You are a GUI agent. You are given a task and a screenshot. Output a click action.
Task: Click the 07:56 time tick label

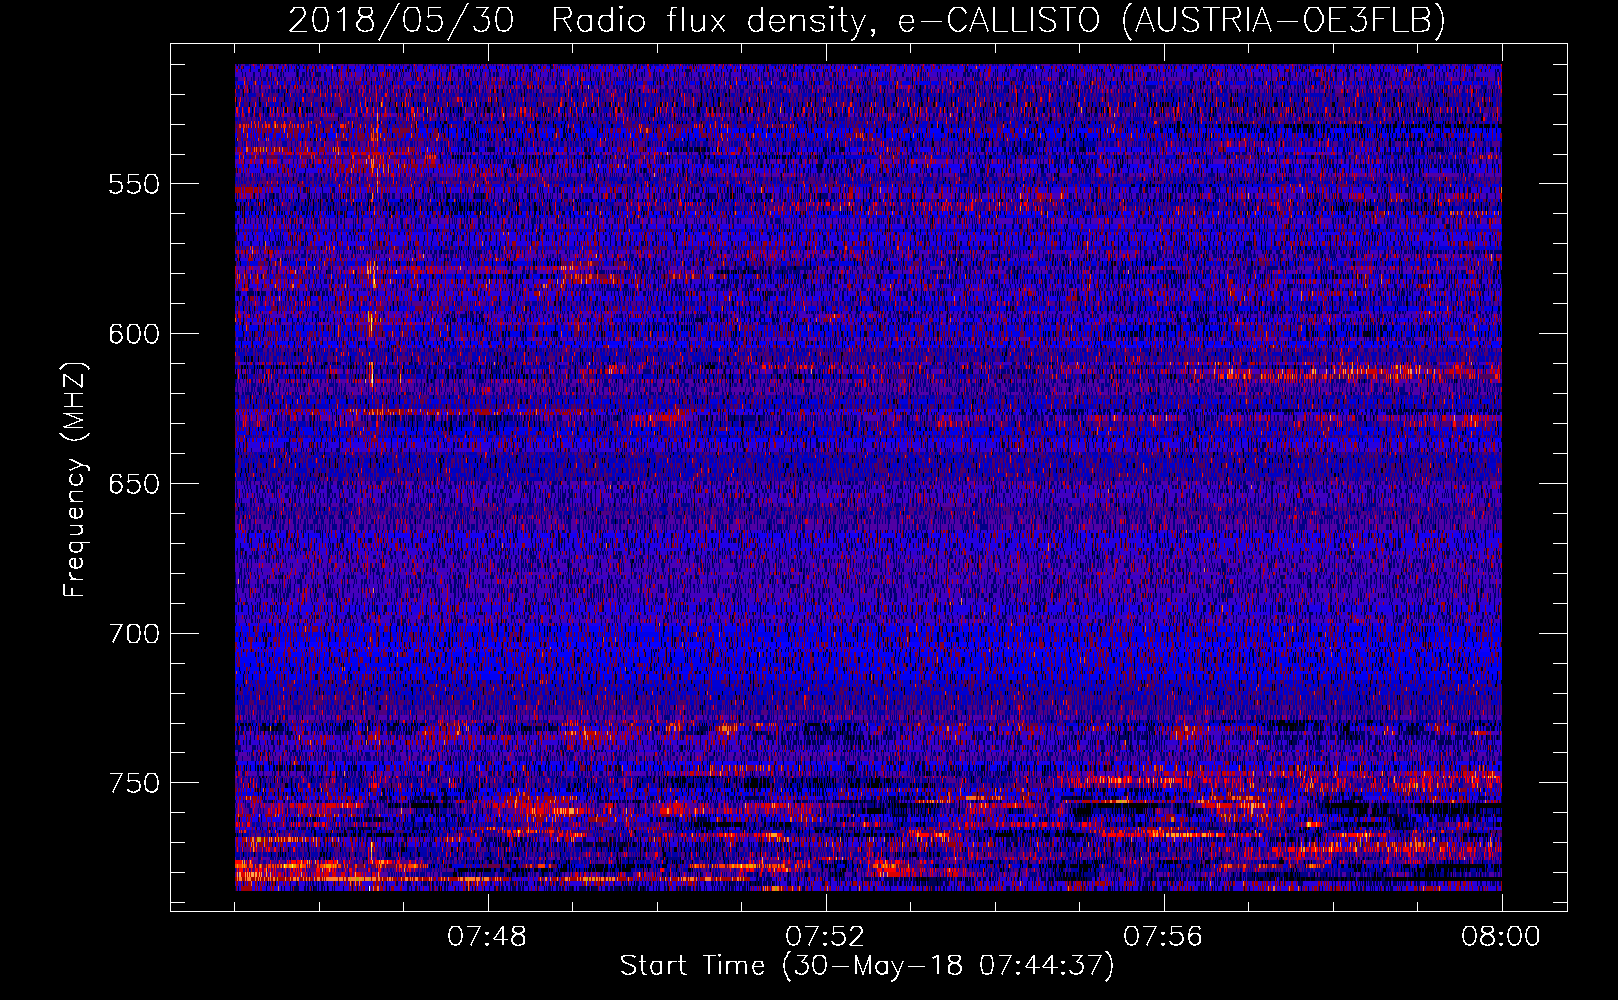pos(1163,937)
